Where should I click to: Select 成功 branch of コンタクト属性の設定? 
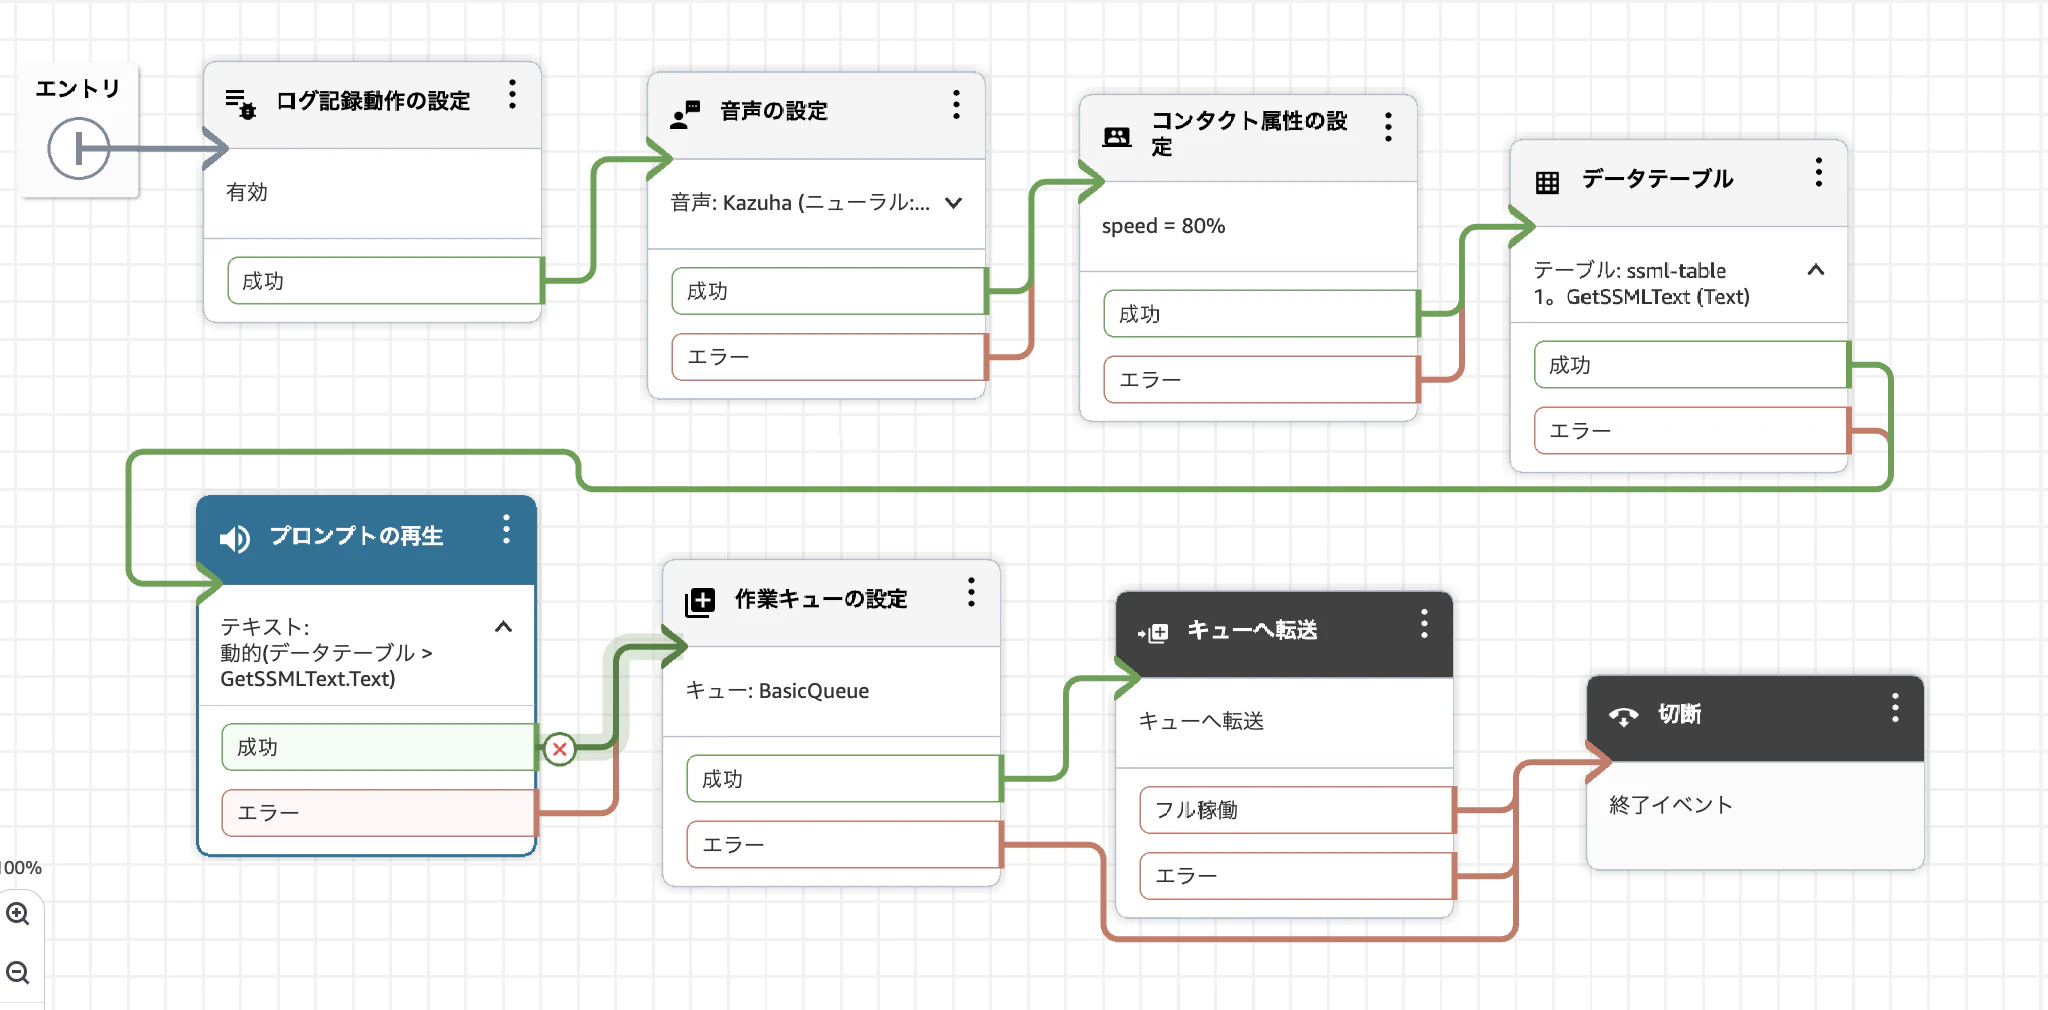(x=1261, y=314)
